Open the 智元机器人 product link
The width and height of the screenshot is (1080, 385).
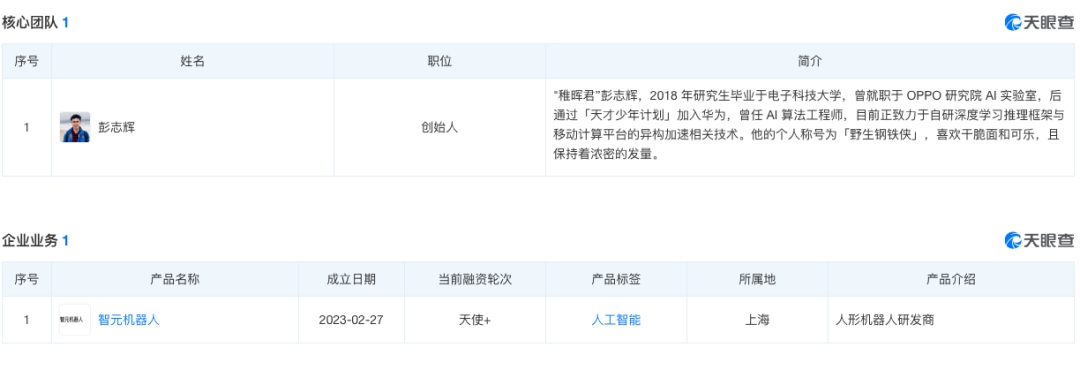(x=129, y=320)
